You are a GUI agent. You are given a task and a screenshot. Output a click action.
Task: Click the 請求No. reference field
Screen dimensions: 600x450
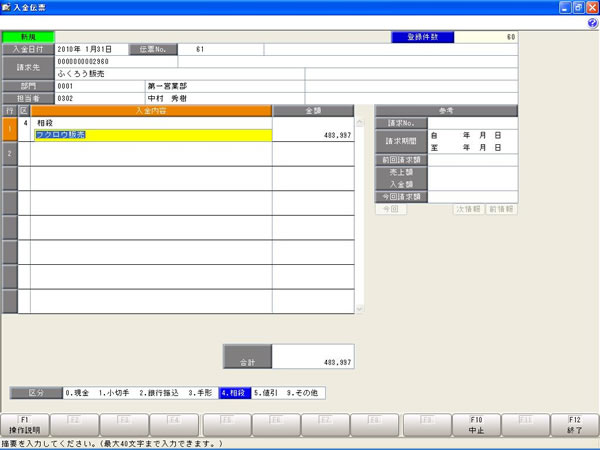473,123
